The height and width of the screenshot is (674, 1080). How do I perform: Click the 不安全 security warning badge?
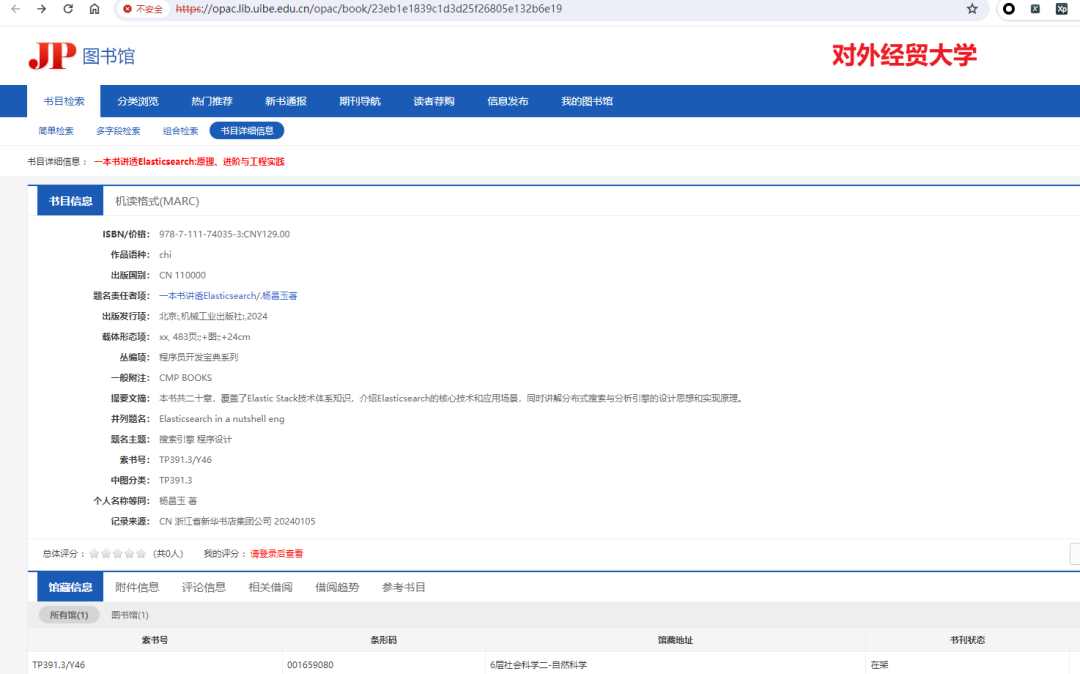[143, 9]
